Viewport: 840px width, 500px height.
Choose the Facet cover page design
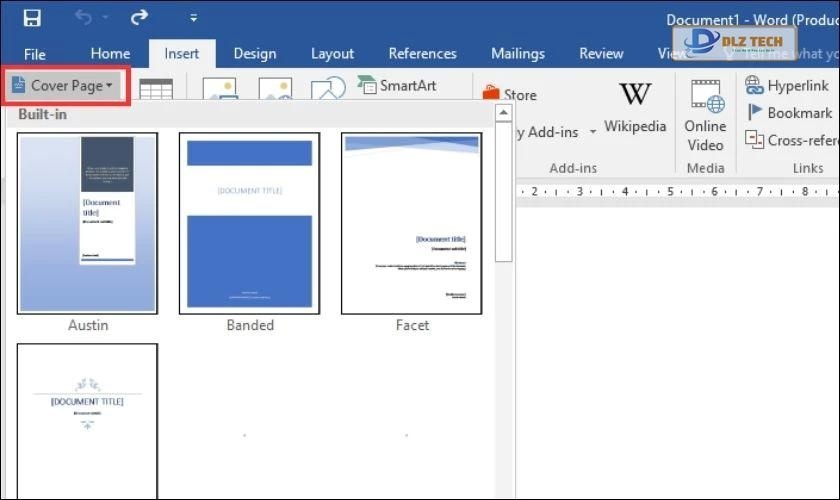click(x=412, y=223)
